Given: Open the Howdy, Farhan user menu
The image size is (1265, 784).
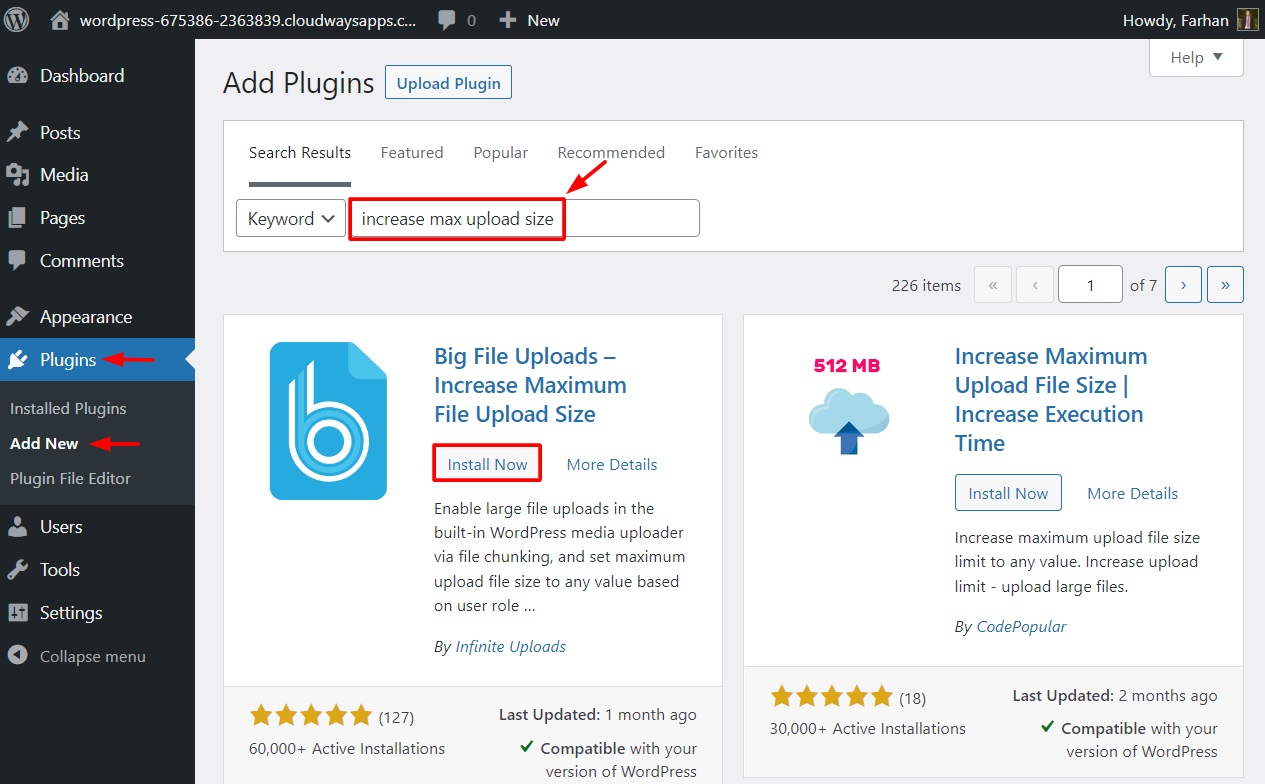Looking at the screenshot, I should pyautogui.click(x=1189, y=20).
